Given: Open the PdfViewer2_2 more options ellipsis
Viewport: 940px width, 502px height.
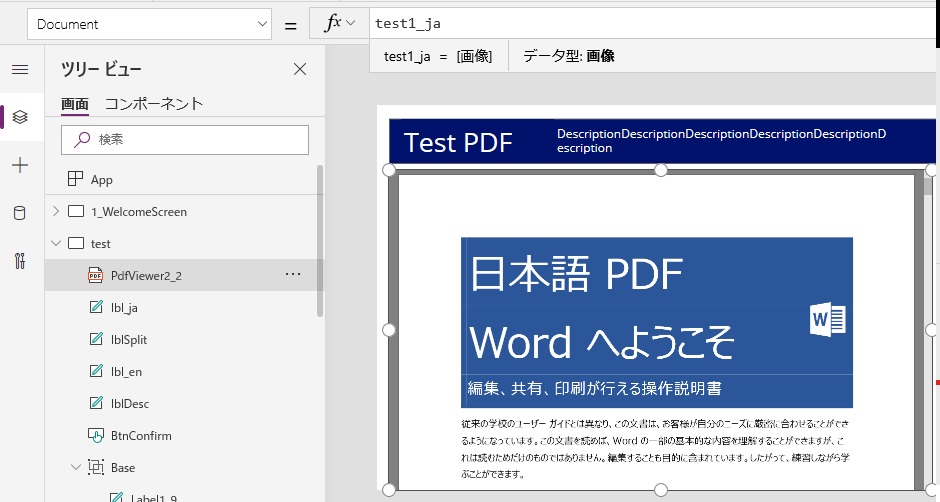Looking at the screenshot, I should coord(293,274).
